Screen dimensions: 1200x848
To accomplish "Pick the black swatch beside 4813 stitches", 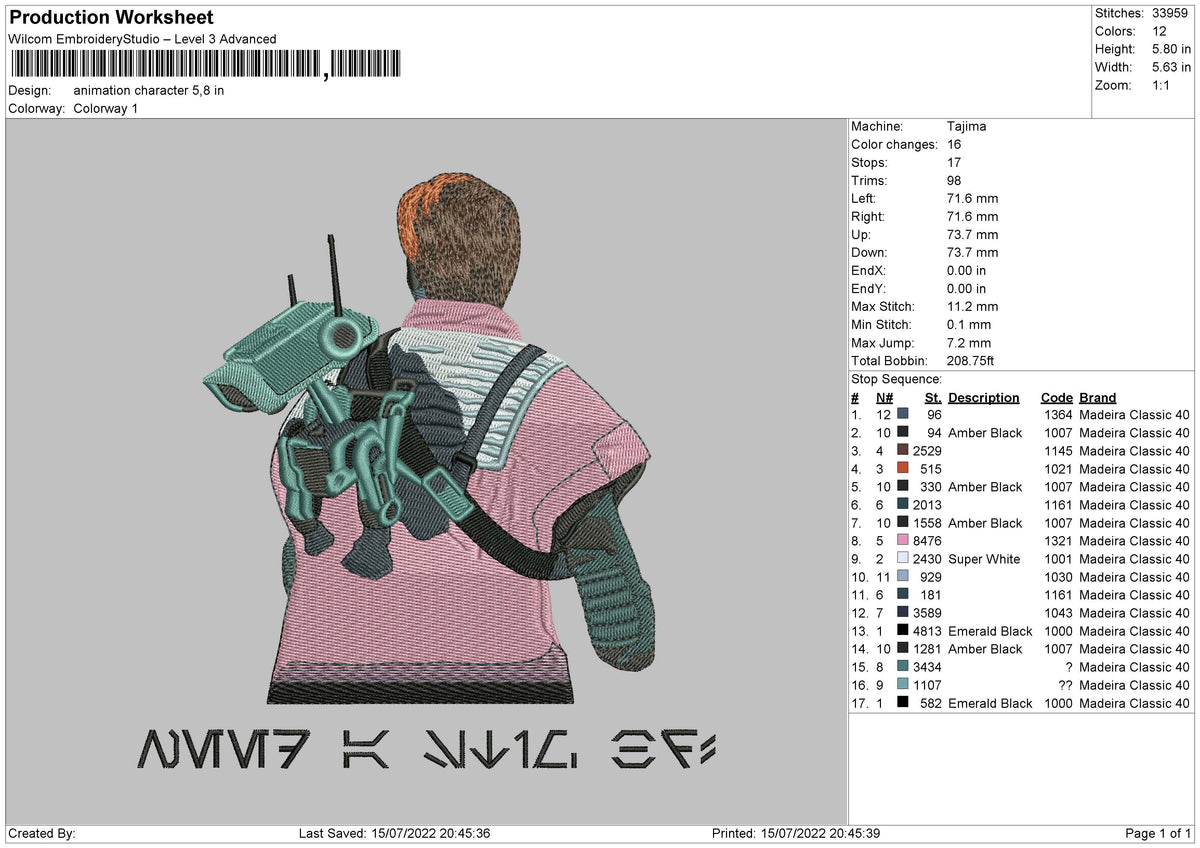I will 903,630.
